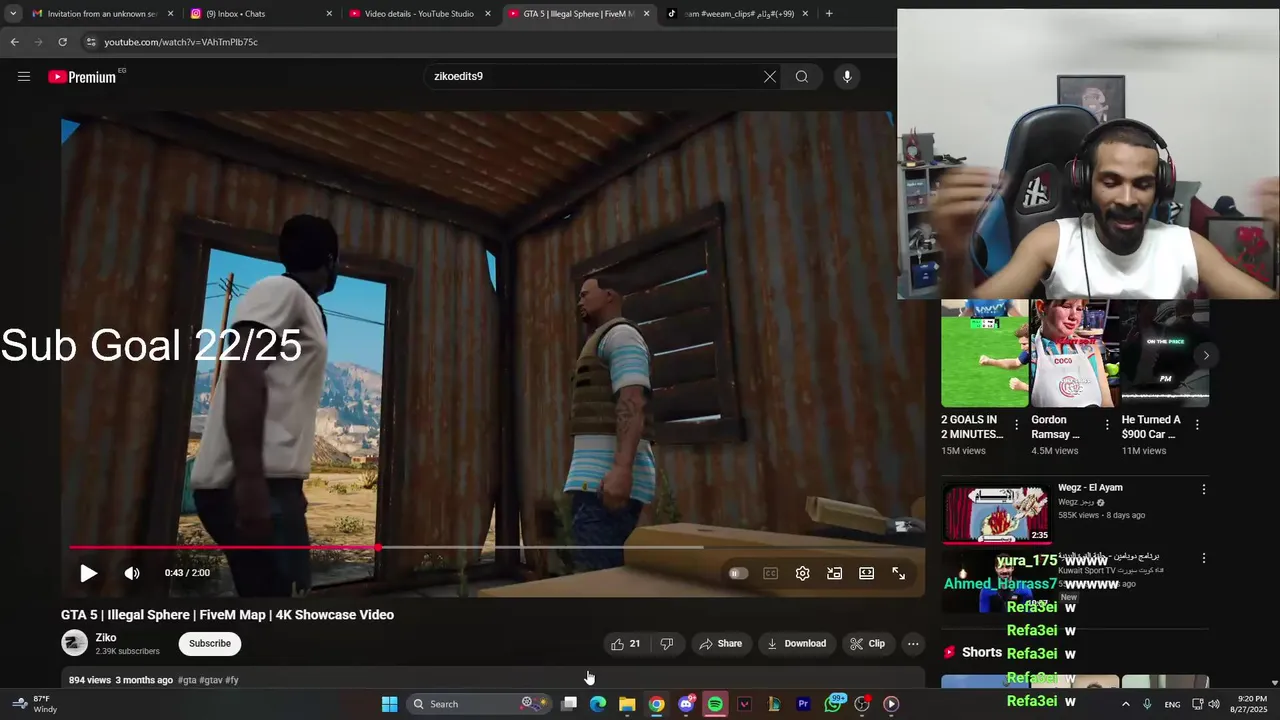Screen dimensions: 1280x720
Task: Share the video
Action: click(721, 644)
